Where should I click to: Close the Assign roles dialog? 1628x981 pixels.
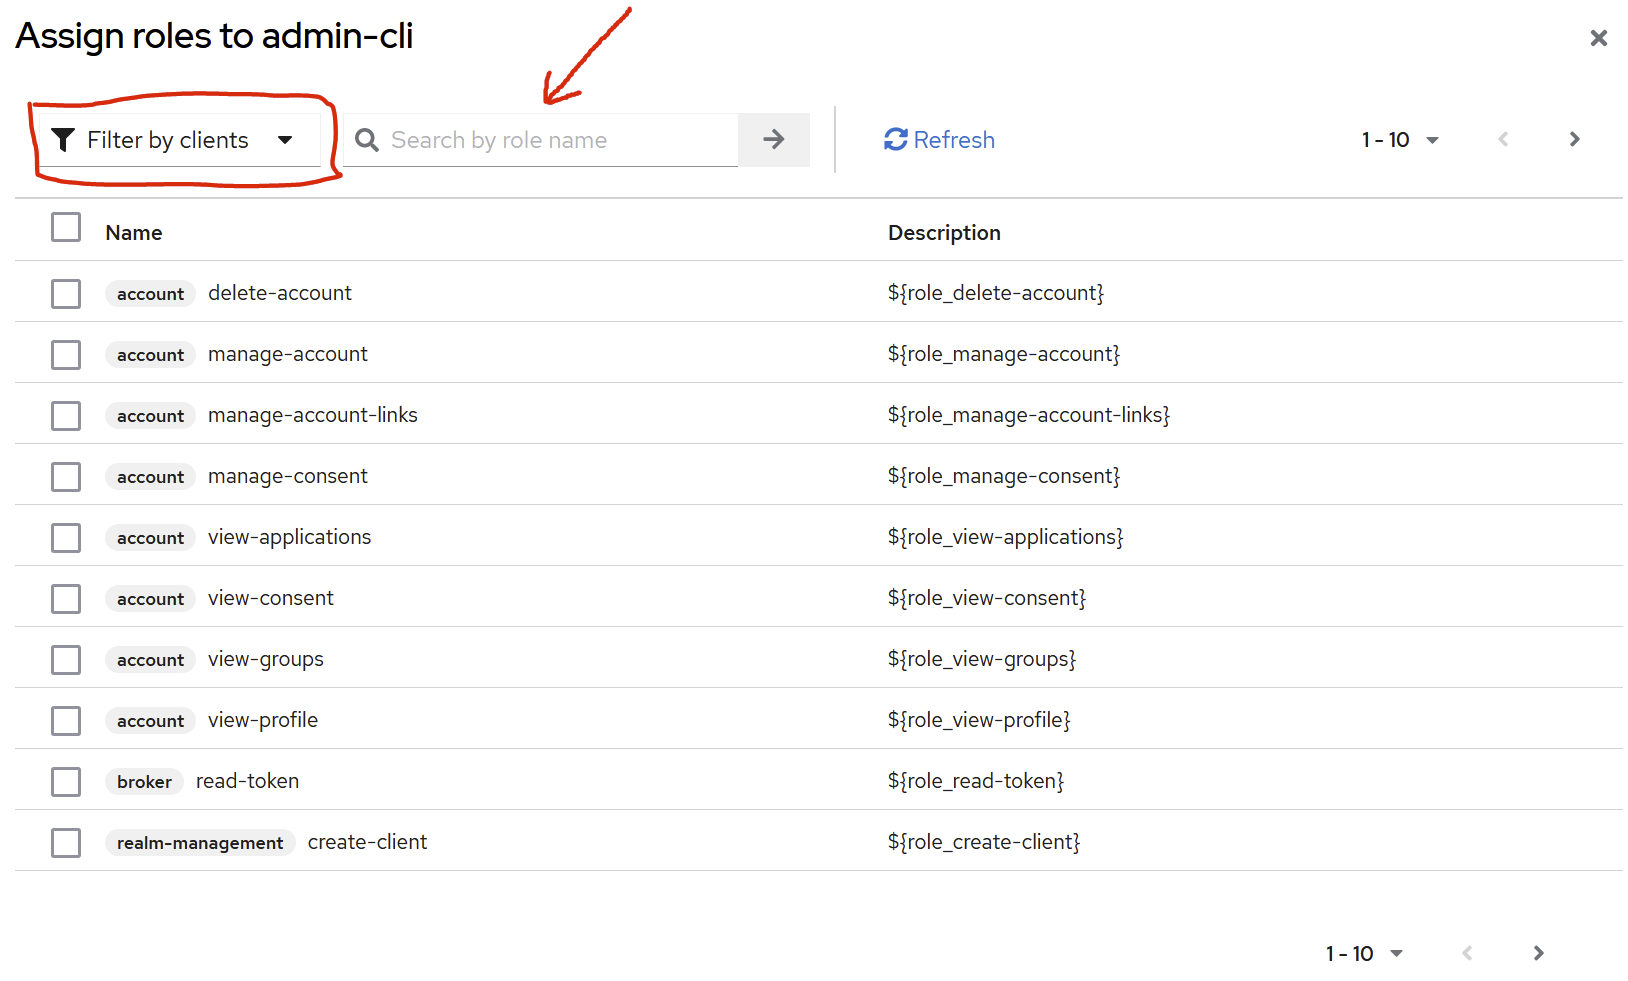[x=1598, y=38]
